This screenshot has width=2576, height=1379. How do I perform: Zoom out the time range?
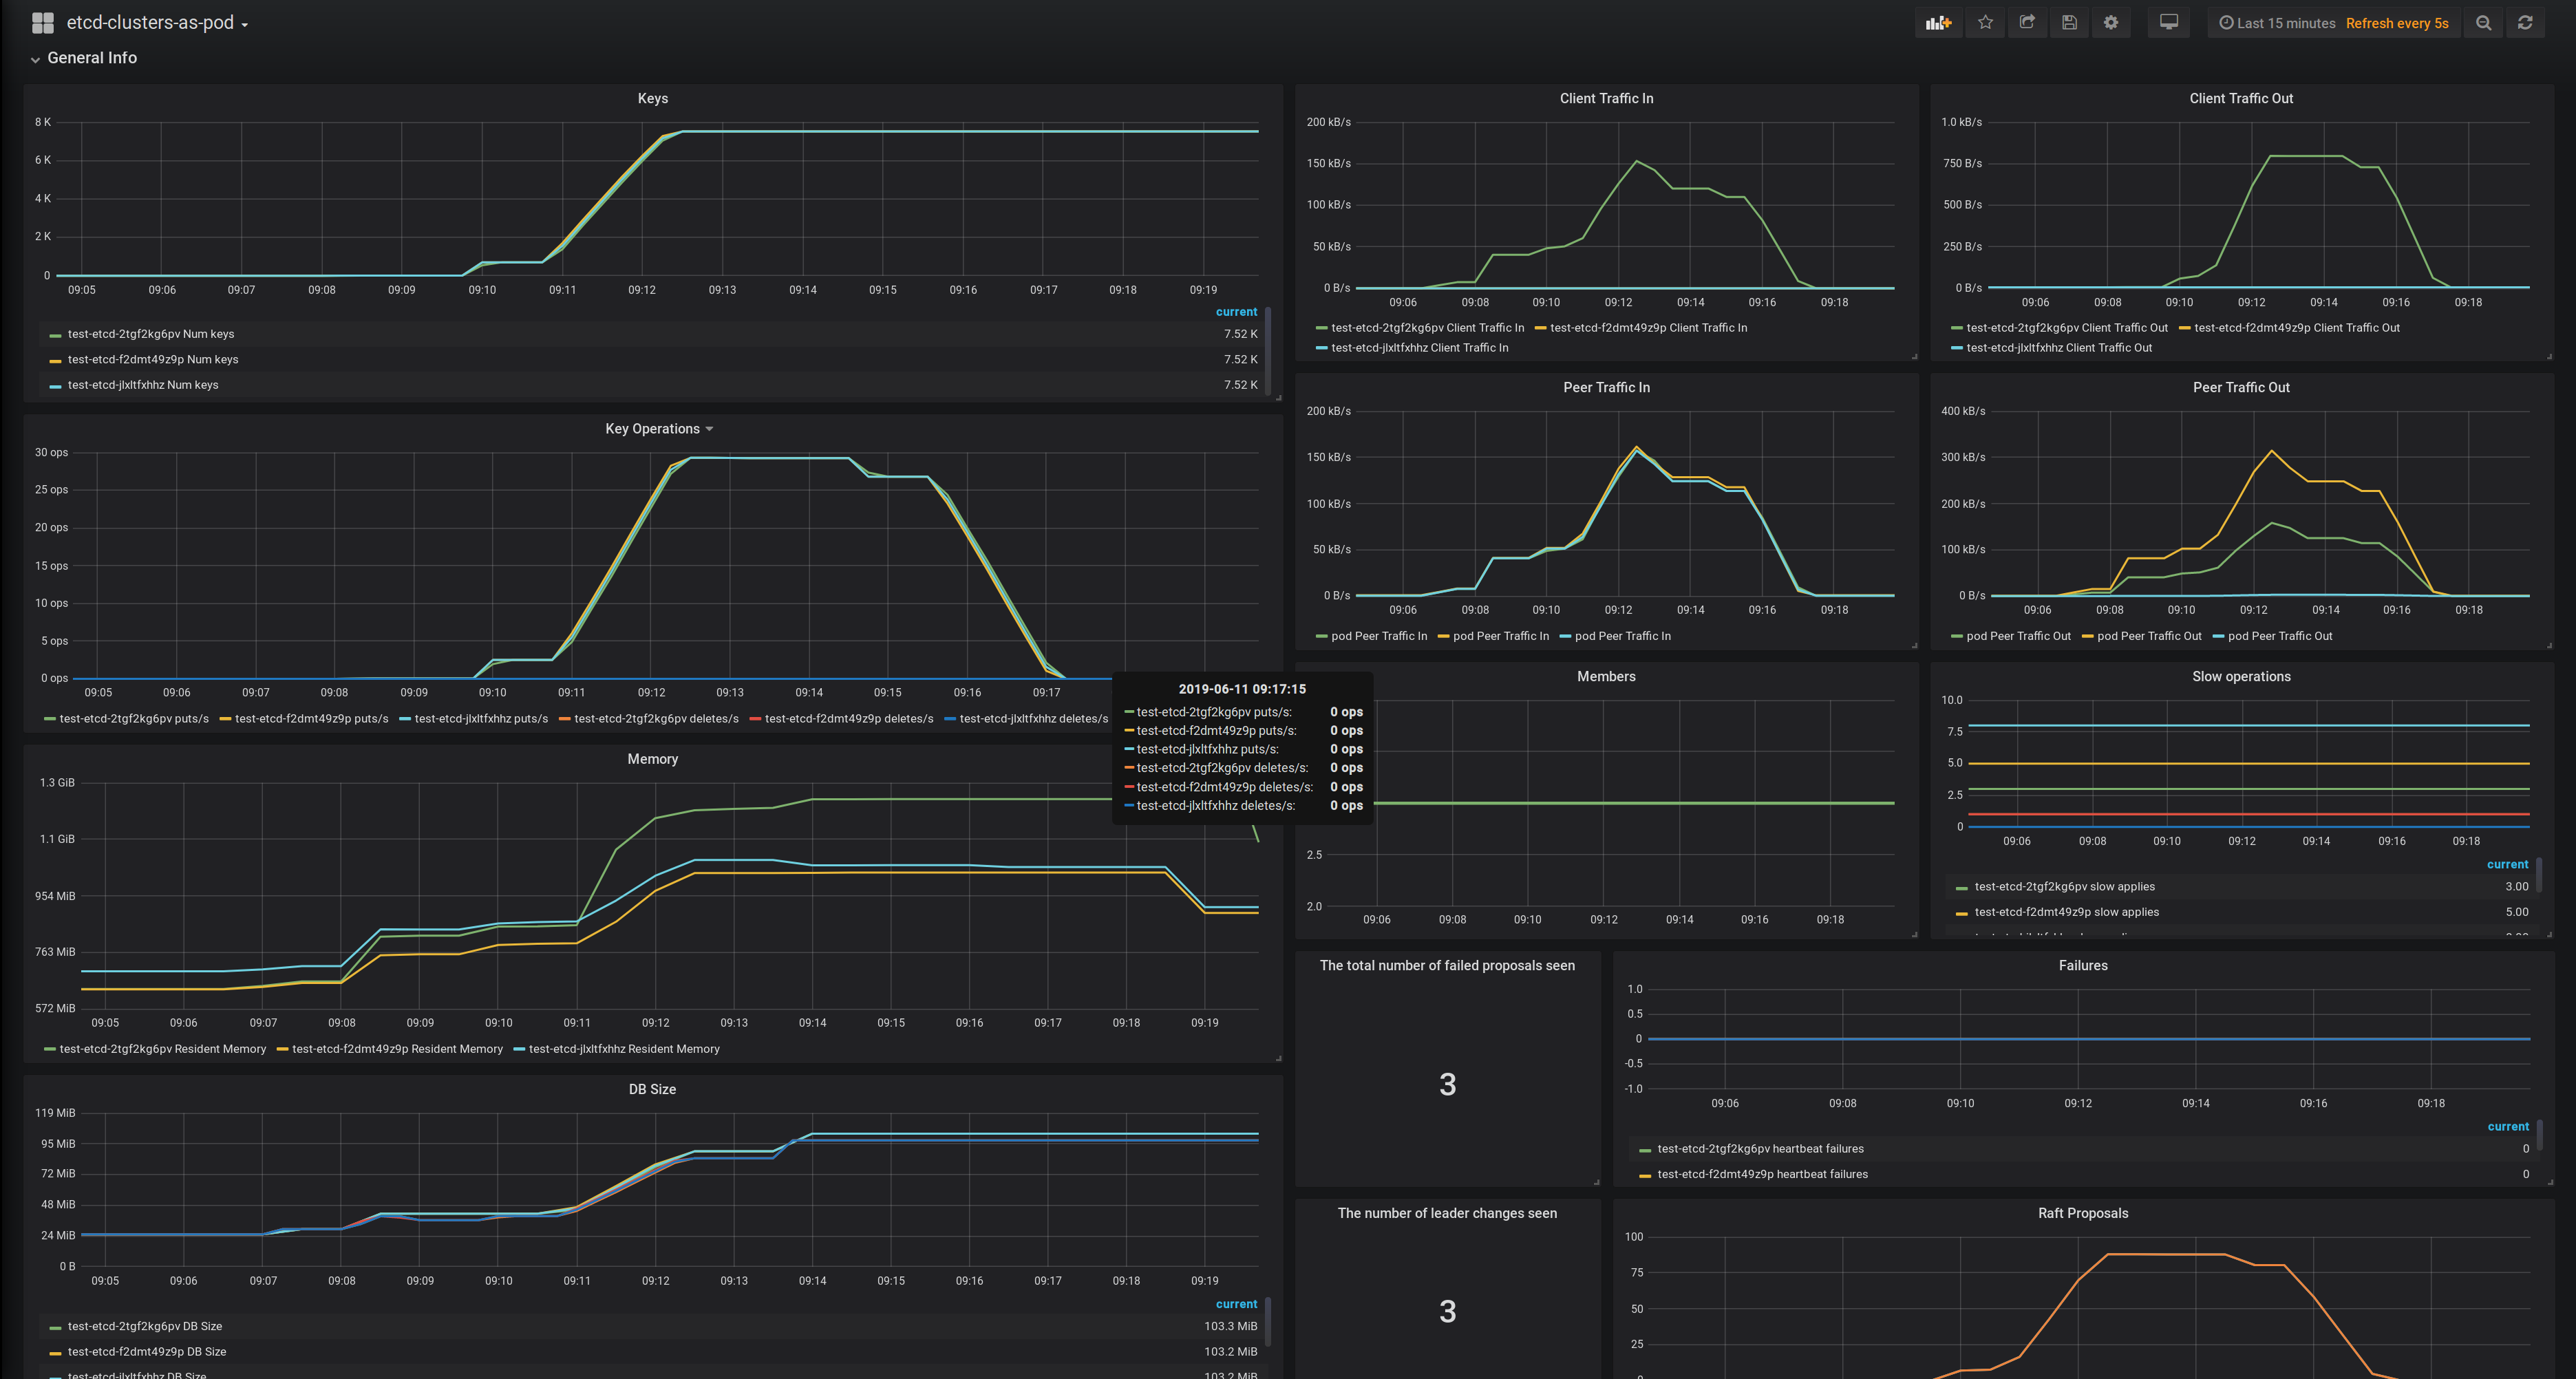(x=2483, y=23)
